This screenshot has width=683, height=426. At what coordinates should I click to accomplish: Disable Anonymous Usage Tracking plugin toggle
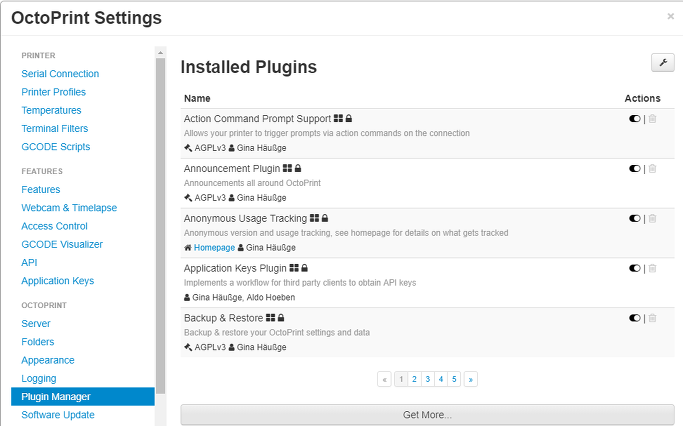point(635,218)
